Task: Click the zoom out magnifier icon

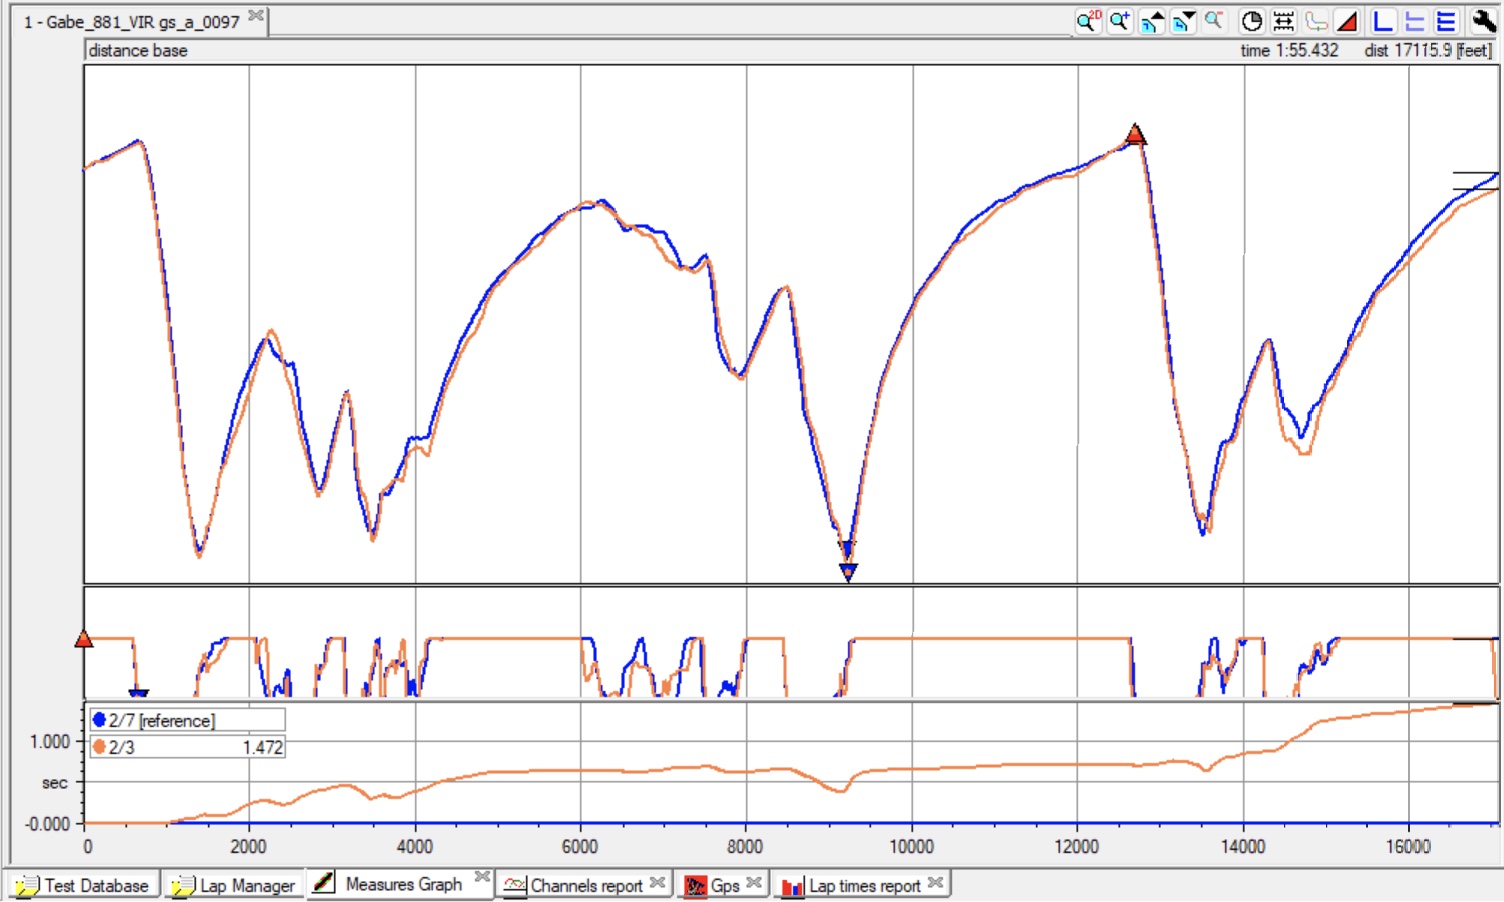Action: click(1214, 21)
